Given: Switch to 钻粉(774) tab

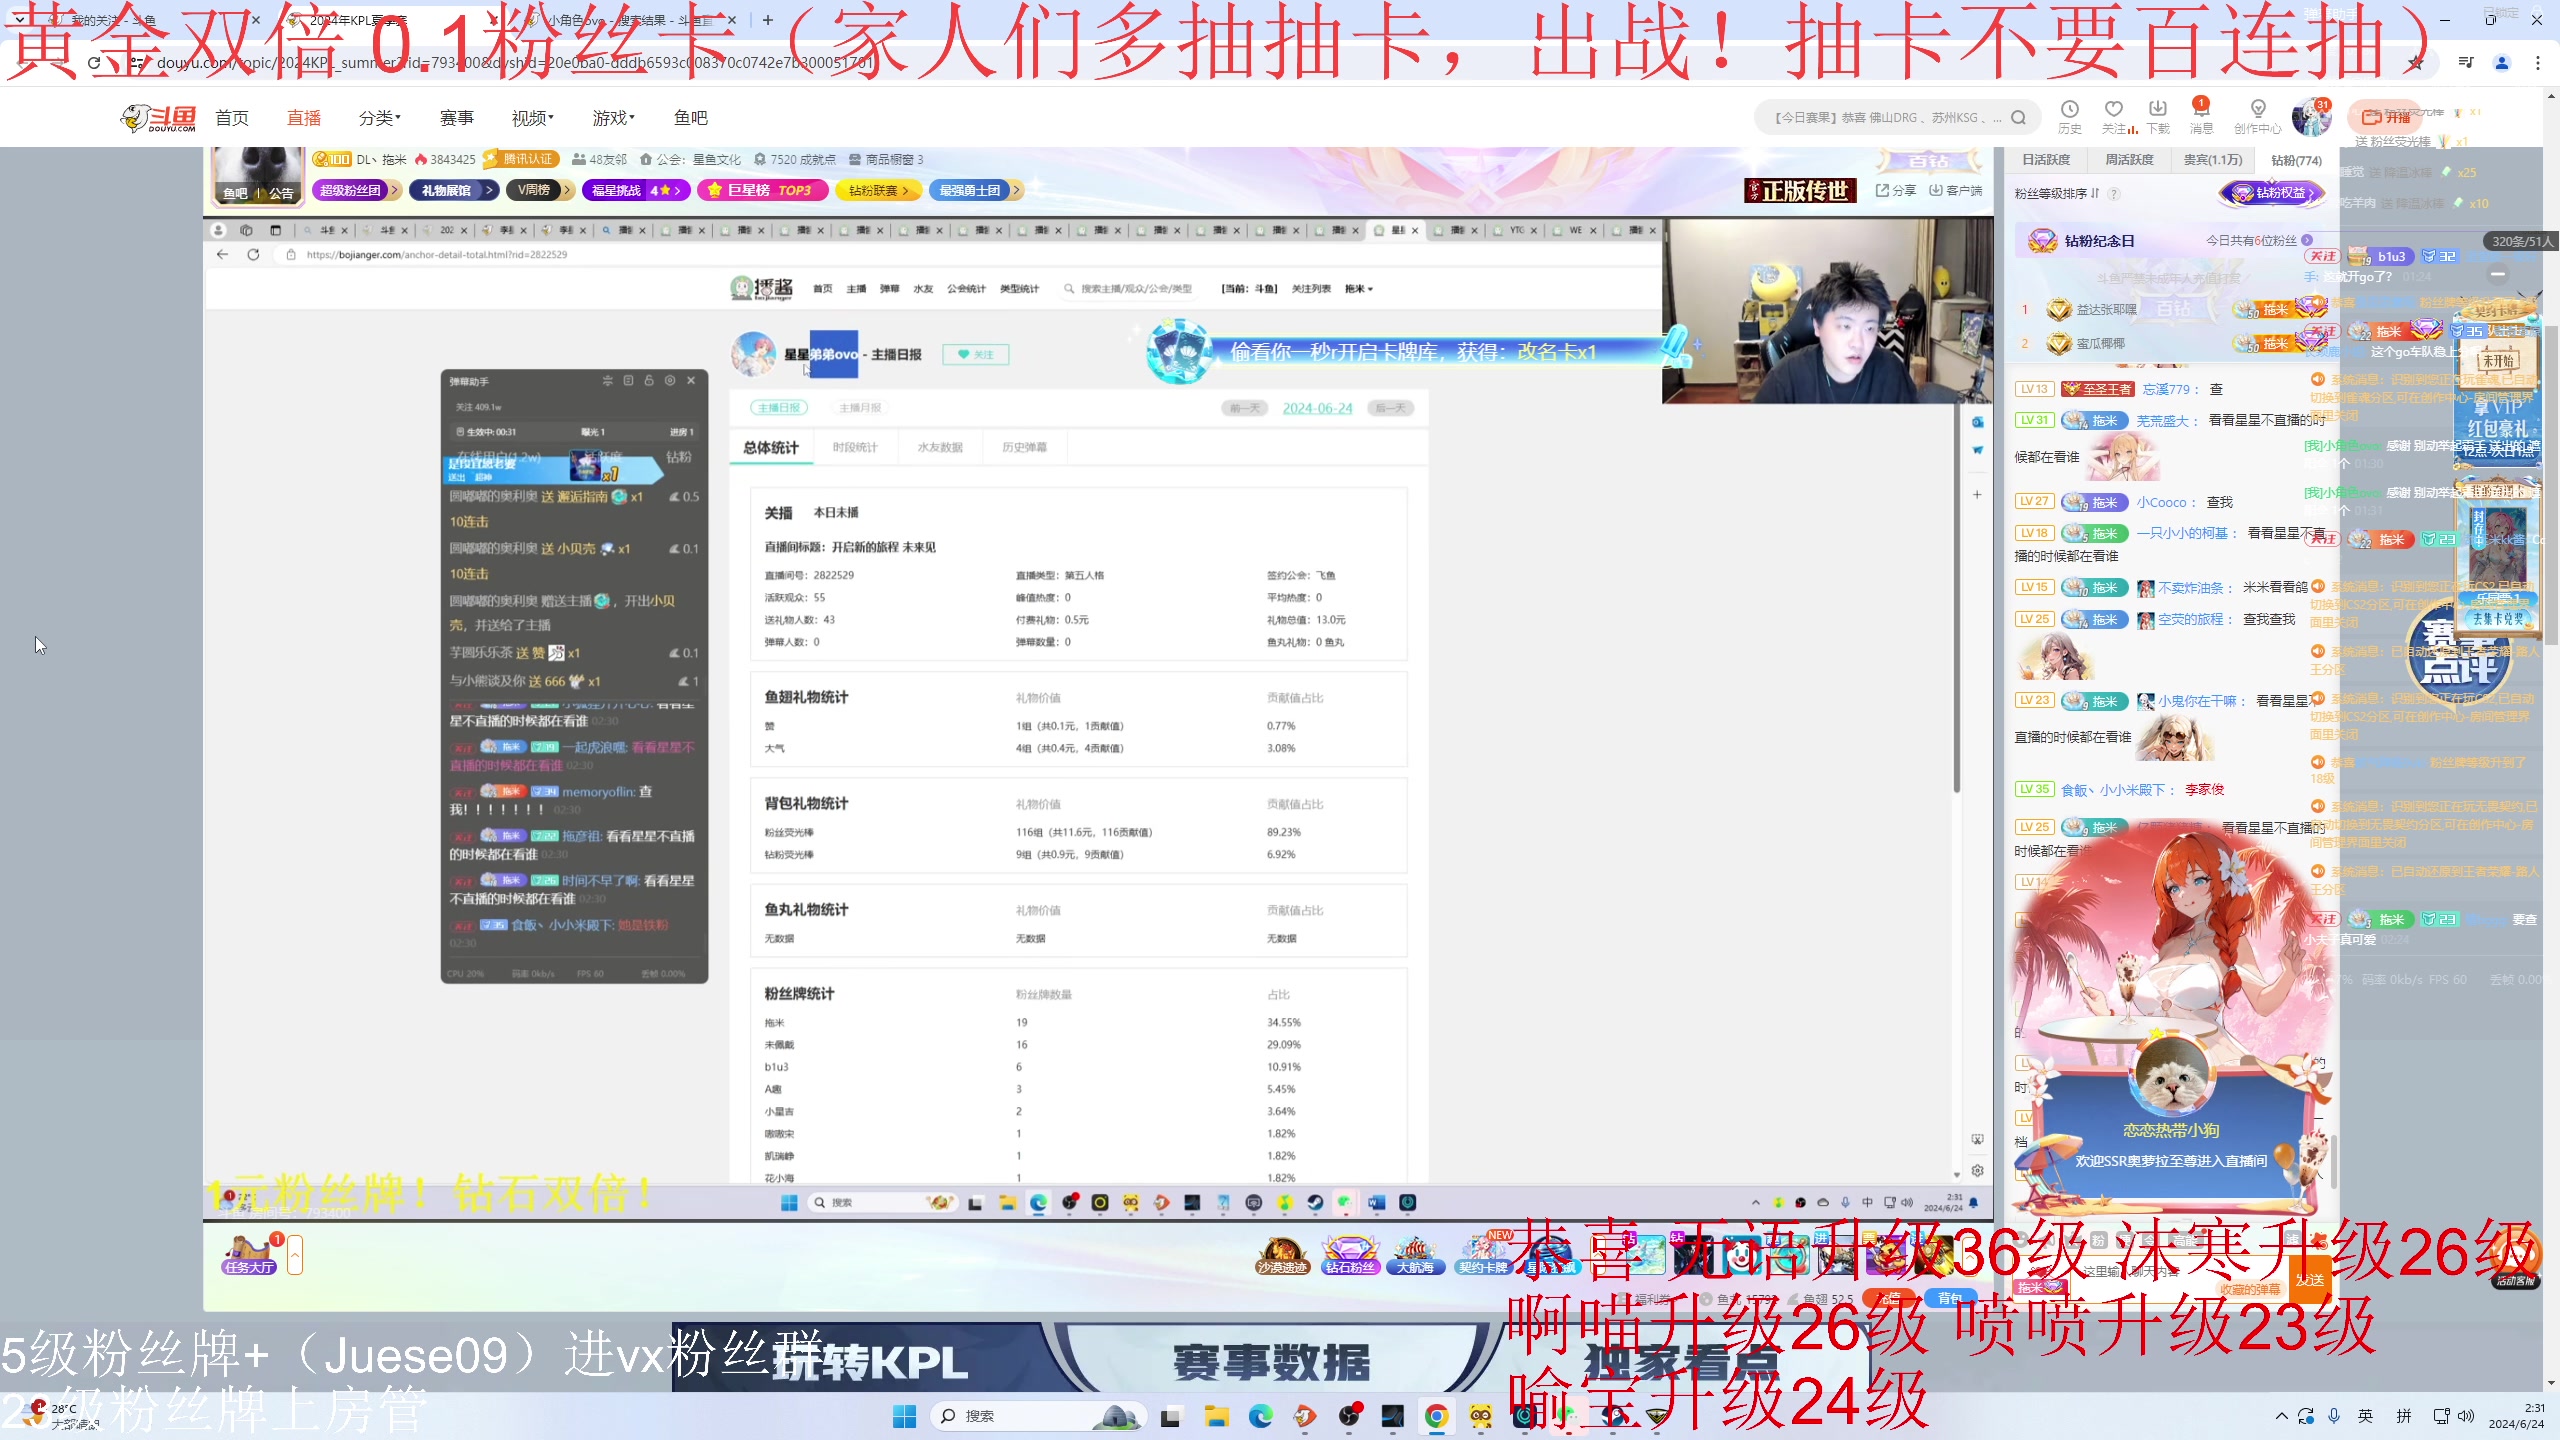Looking at the screenshot, I should tap(2296, 160).
